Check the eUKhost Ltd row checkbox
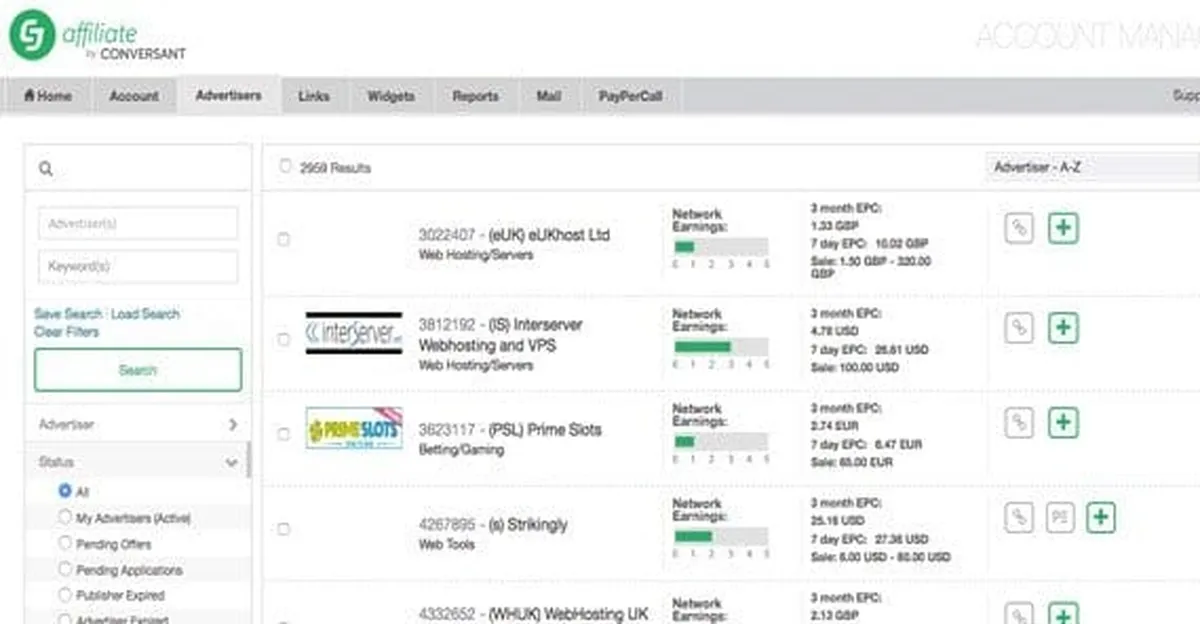The height and width of the screenshot is (624, 1200). tap(284, 240)
